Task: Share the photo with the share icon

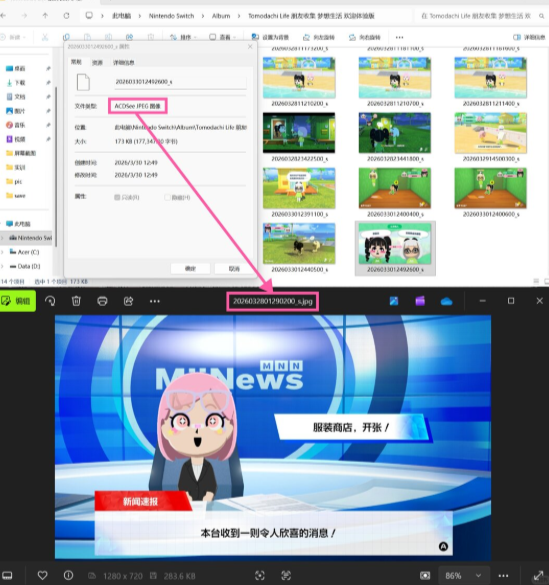Action: pyautogui.click(x=128, y=301)
